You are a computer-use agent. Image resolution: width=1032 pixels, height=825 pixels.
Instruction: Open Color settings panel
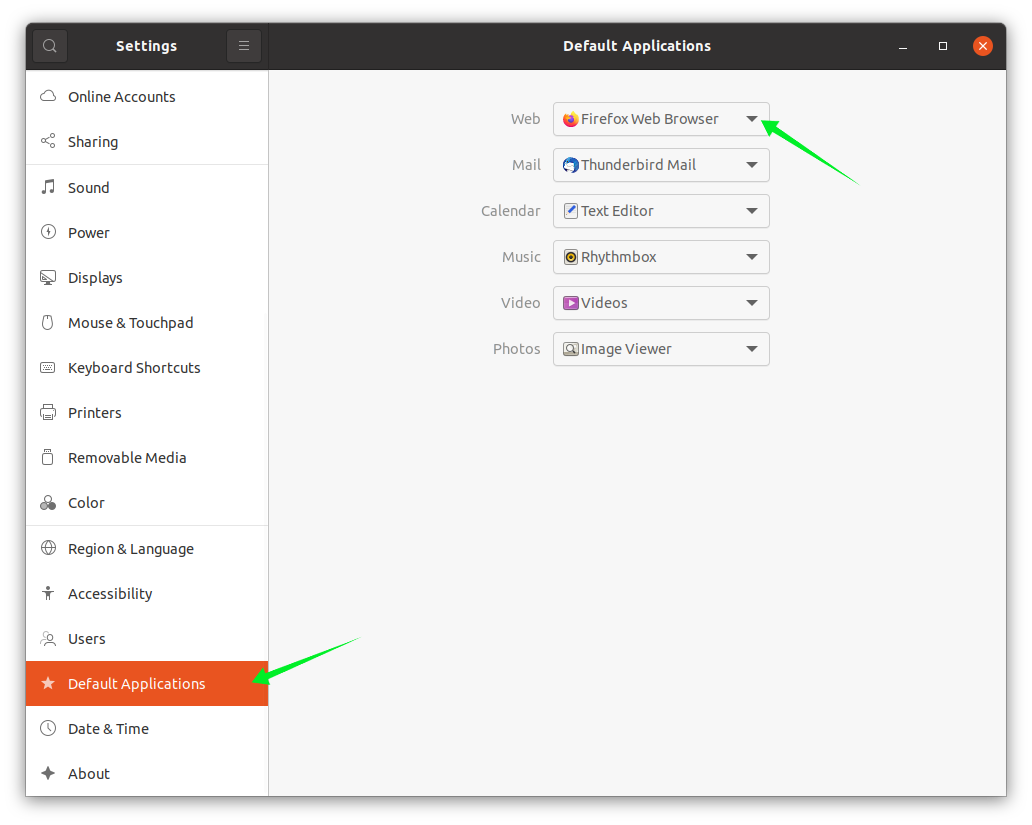point(147,502)
